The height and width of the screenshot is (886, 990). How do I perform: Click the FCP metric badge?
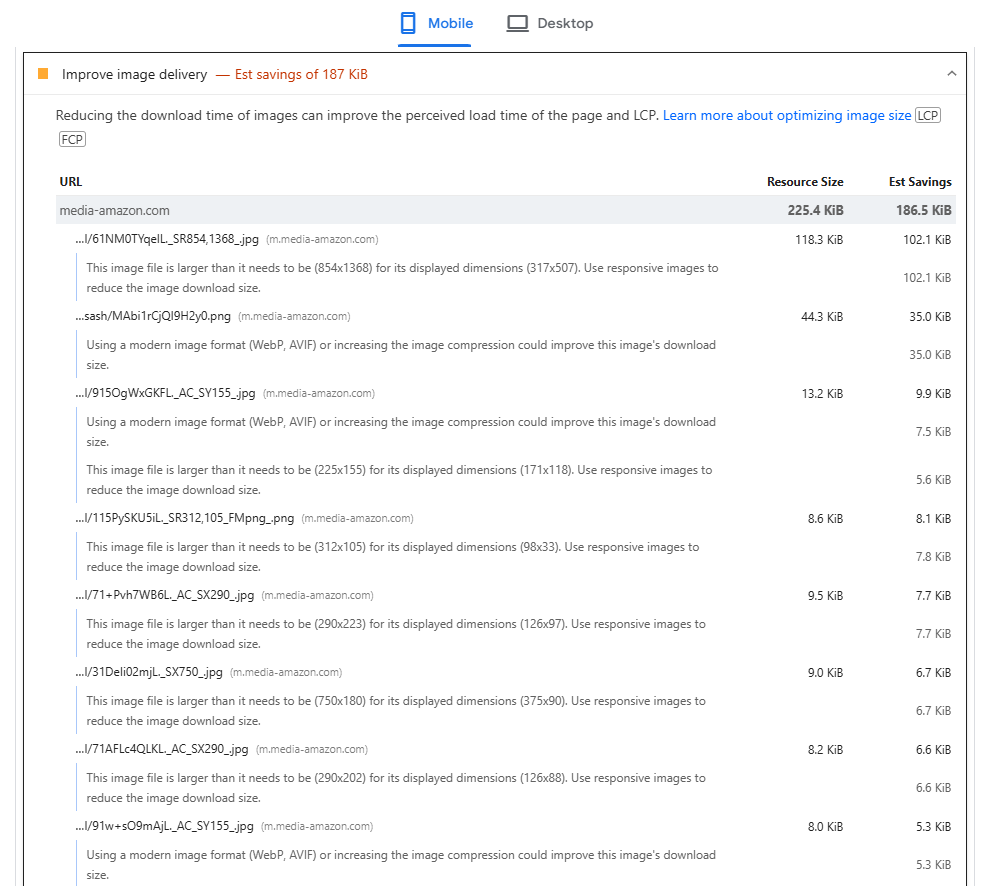pyautogui.click(x=72, y=140)
